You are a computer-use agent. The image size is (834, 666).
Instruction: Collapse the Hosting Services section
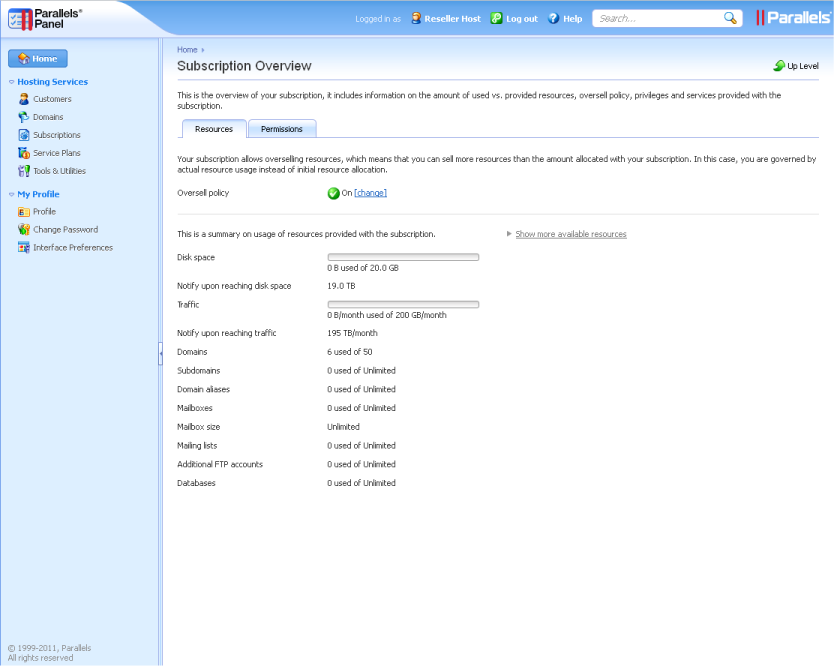tap(12, 82)
